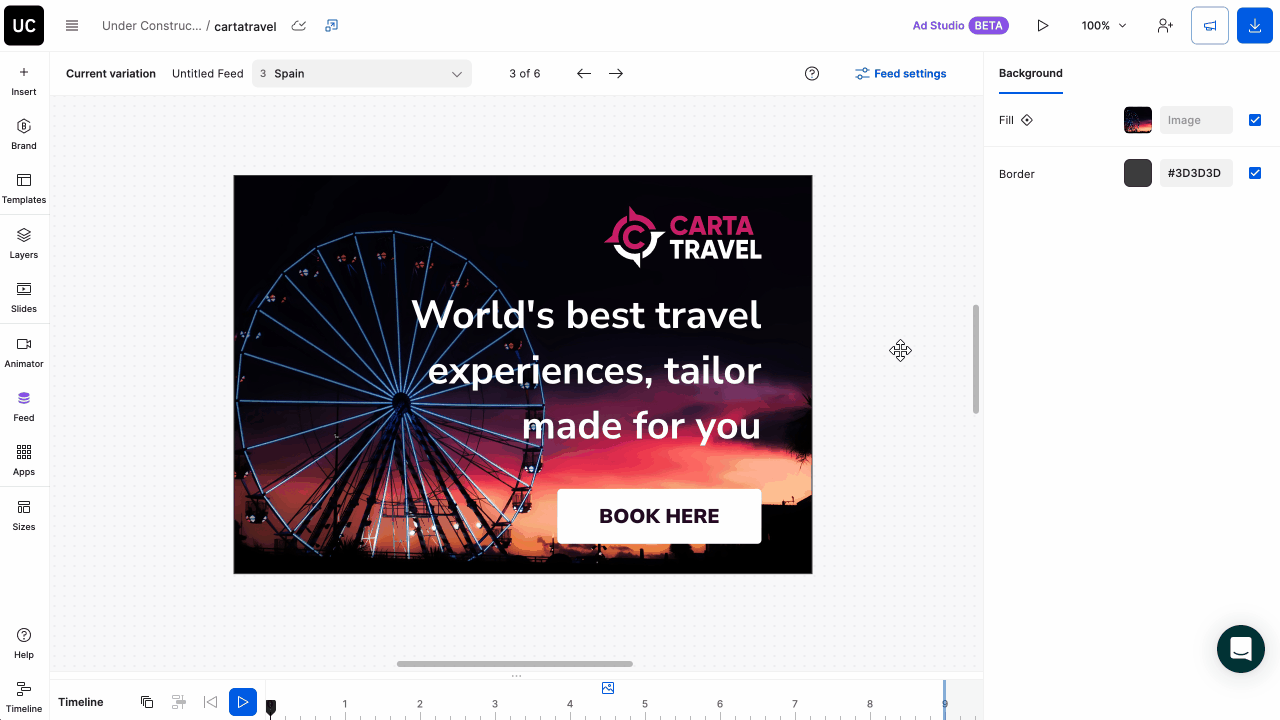The width and height of the screenshot is (1280, 720).
Task: Select the Background tab
Action: [x=1030, y=73]
